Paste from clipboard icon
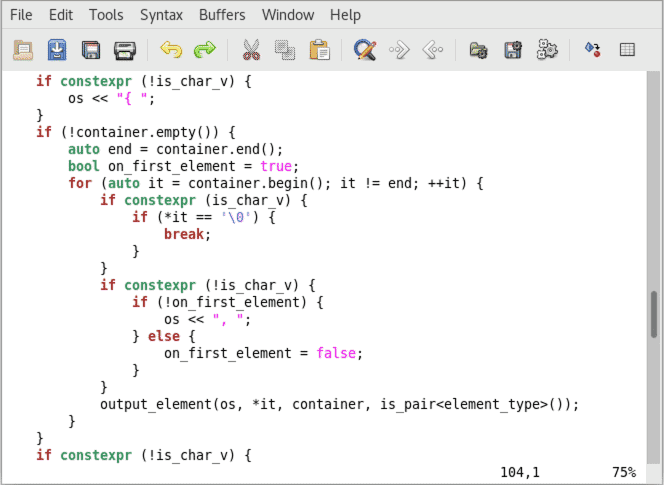 click(319, 49)
